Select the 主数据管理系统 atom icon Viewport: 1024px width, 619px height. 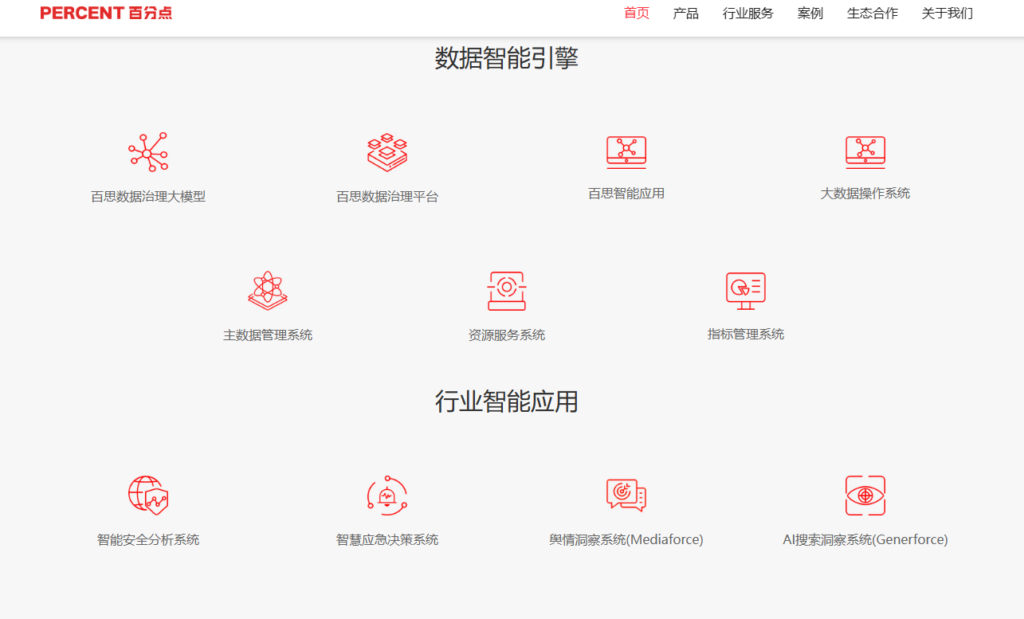pyautogui.click(x=268, y=291)
